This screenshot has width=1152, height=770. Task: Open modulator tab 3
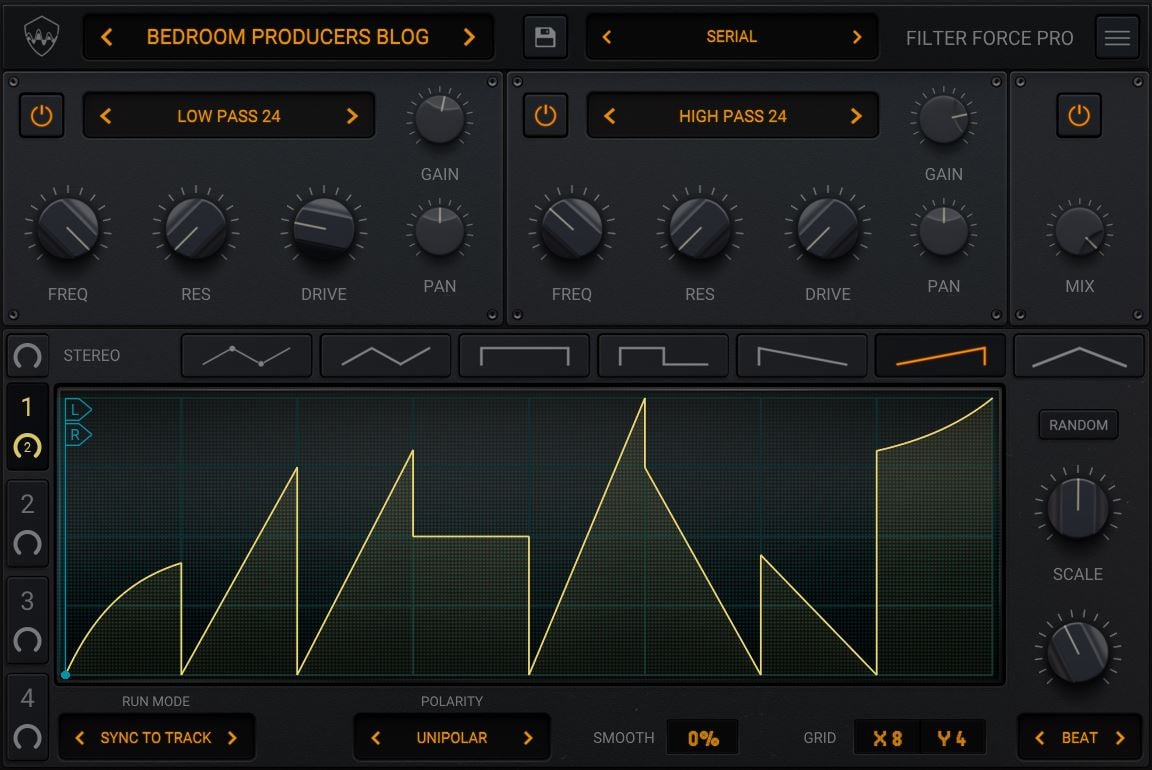[x=27, y=619]
